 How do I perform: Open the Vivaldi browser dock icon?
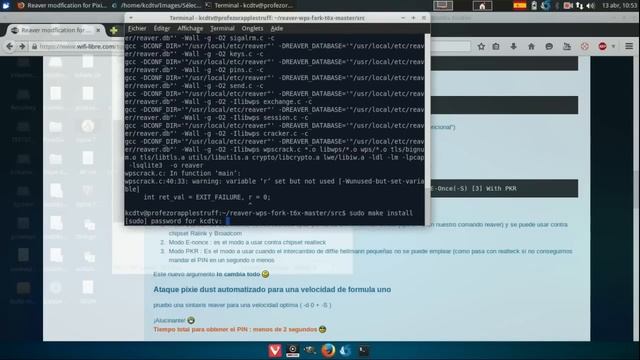click(275, 351)
